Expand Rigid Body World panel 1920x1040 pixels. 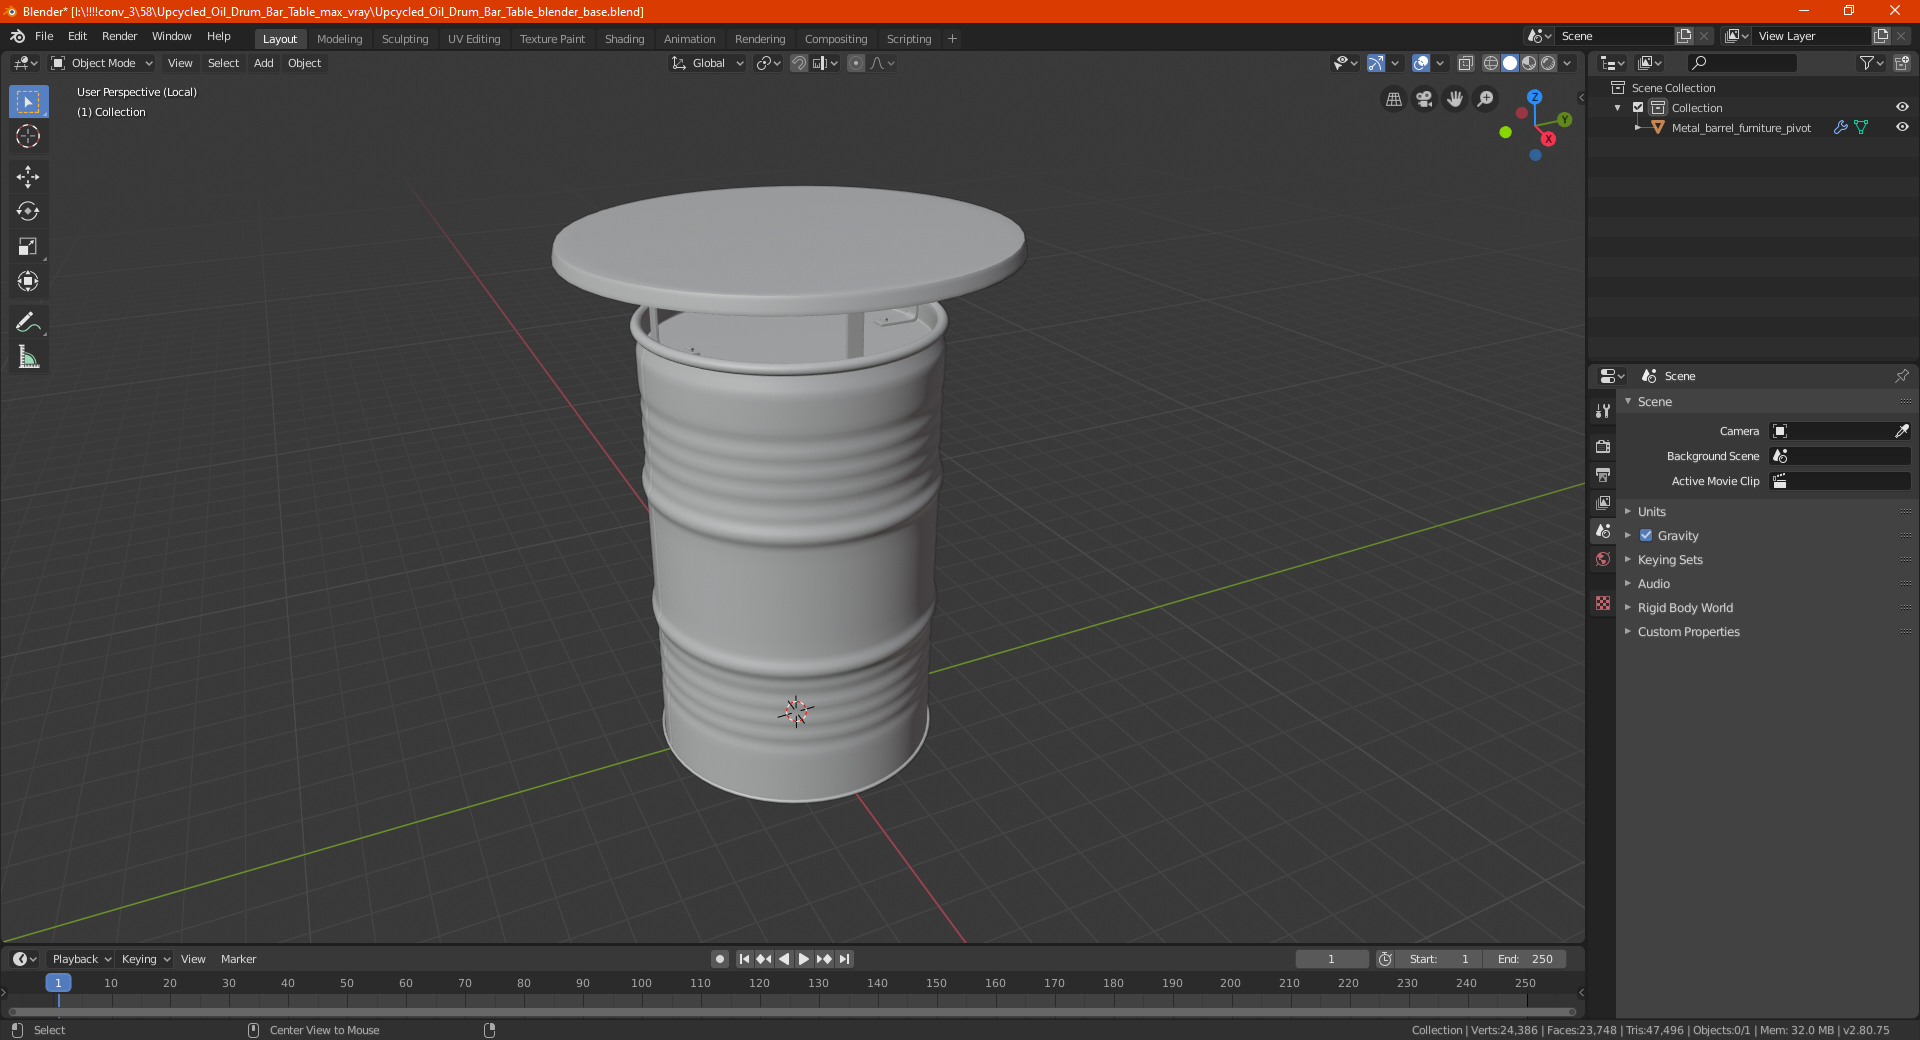point(1685,608)
